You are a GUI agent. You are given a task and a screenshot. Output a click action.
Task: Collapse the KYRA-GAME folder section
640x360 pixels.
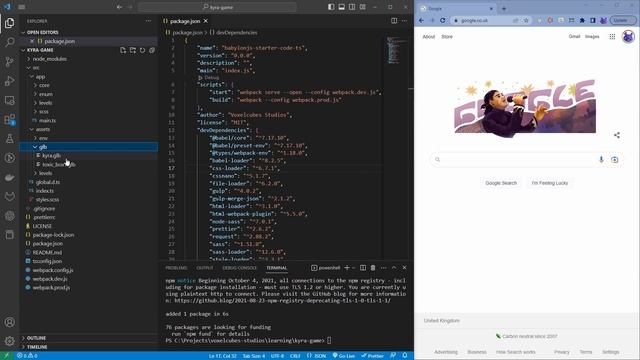(23, 50)
